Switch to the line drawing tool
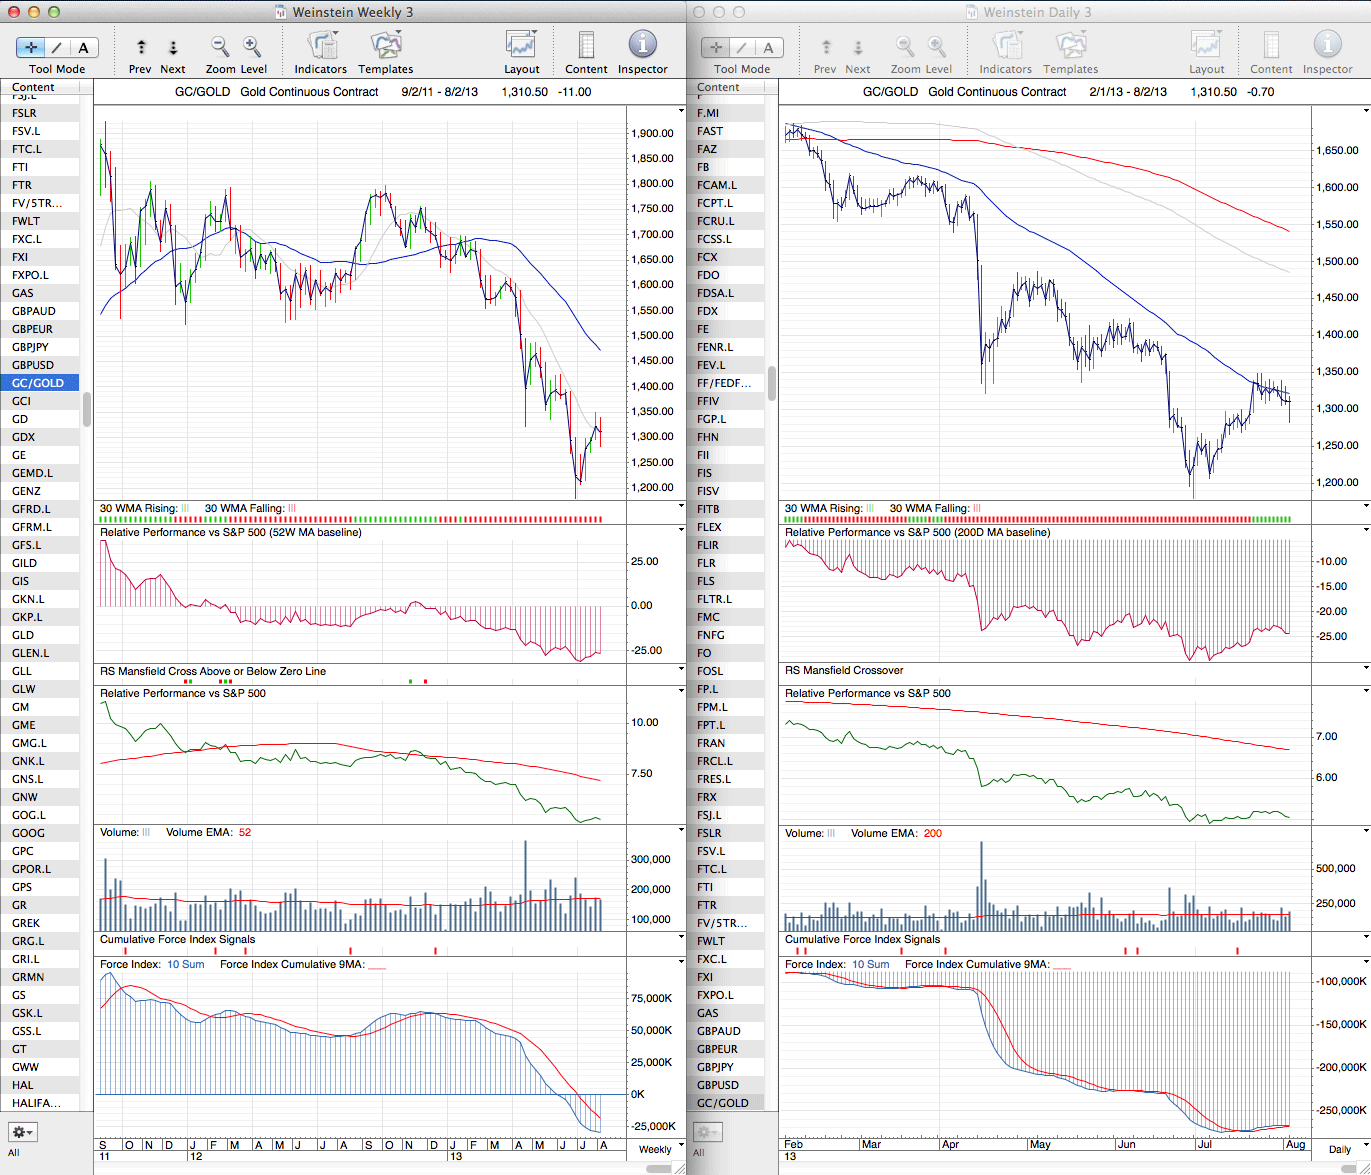 (x=57, y=47)
